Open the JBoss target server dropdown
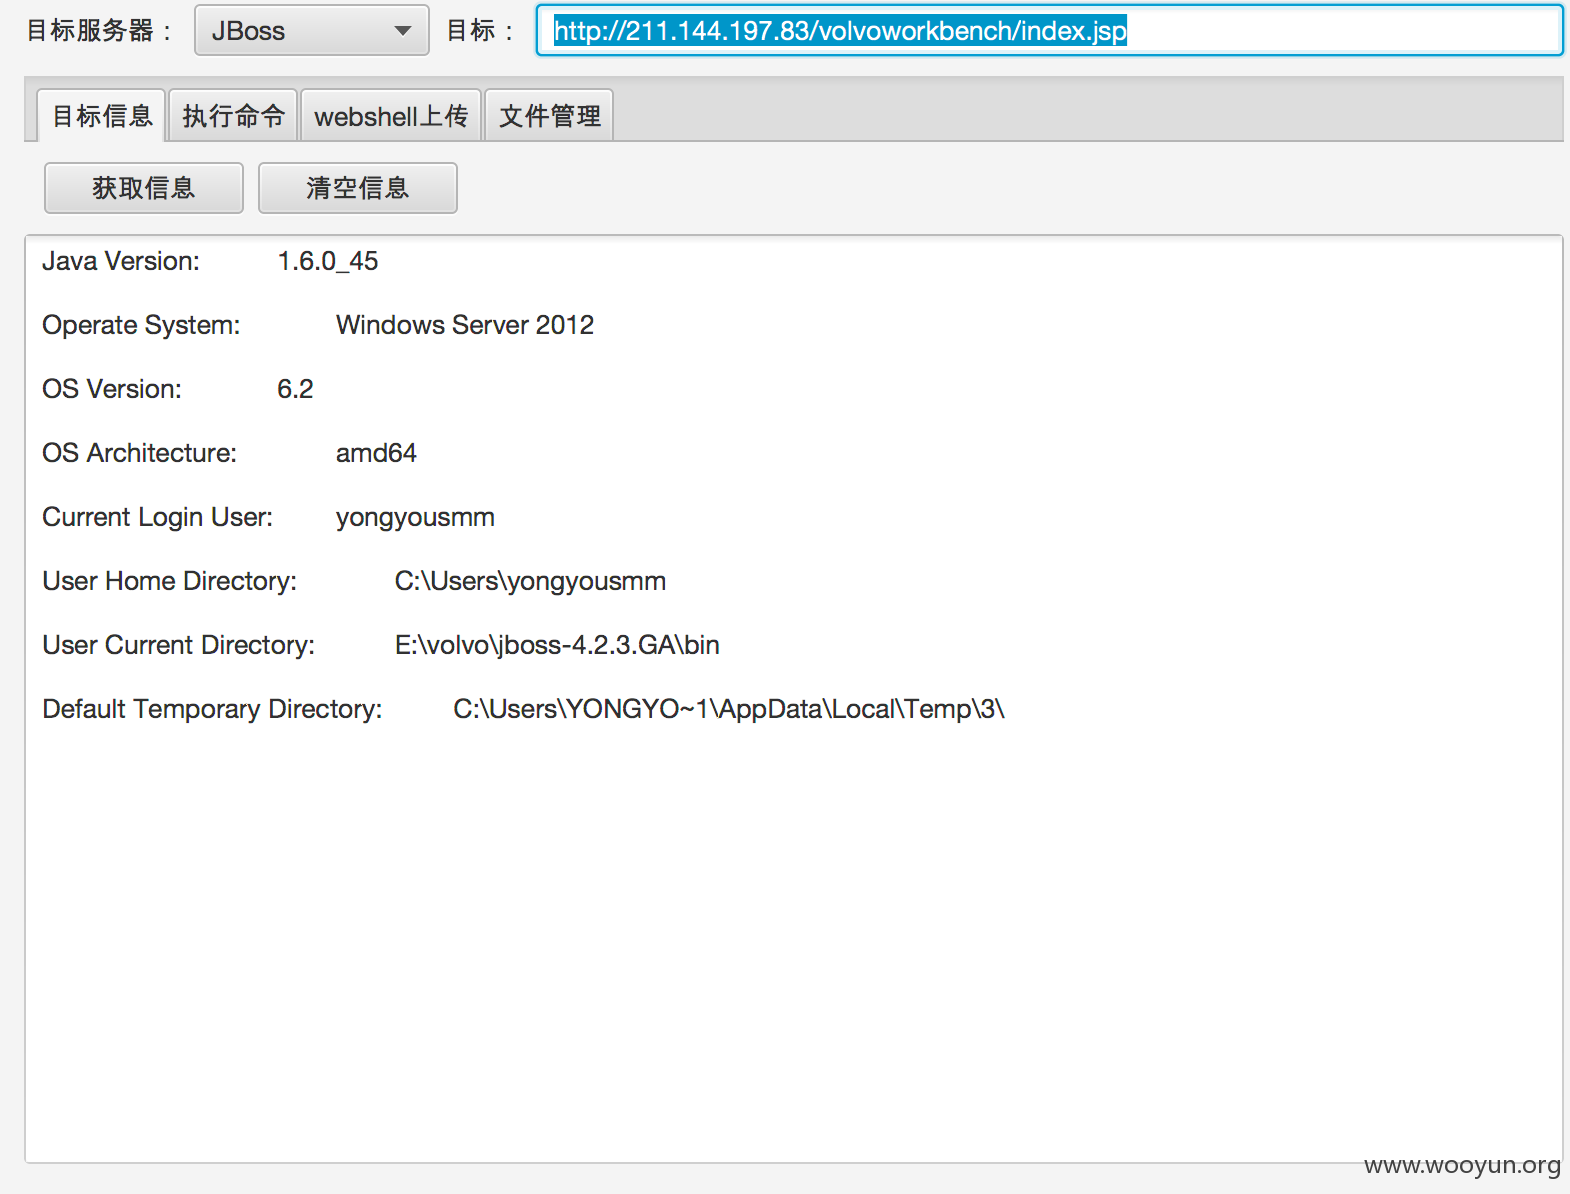Screen dimensions: 1570x1194 pos(311,30)
